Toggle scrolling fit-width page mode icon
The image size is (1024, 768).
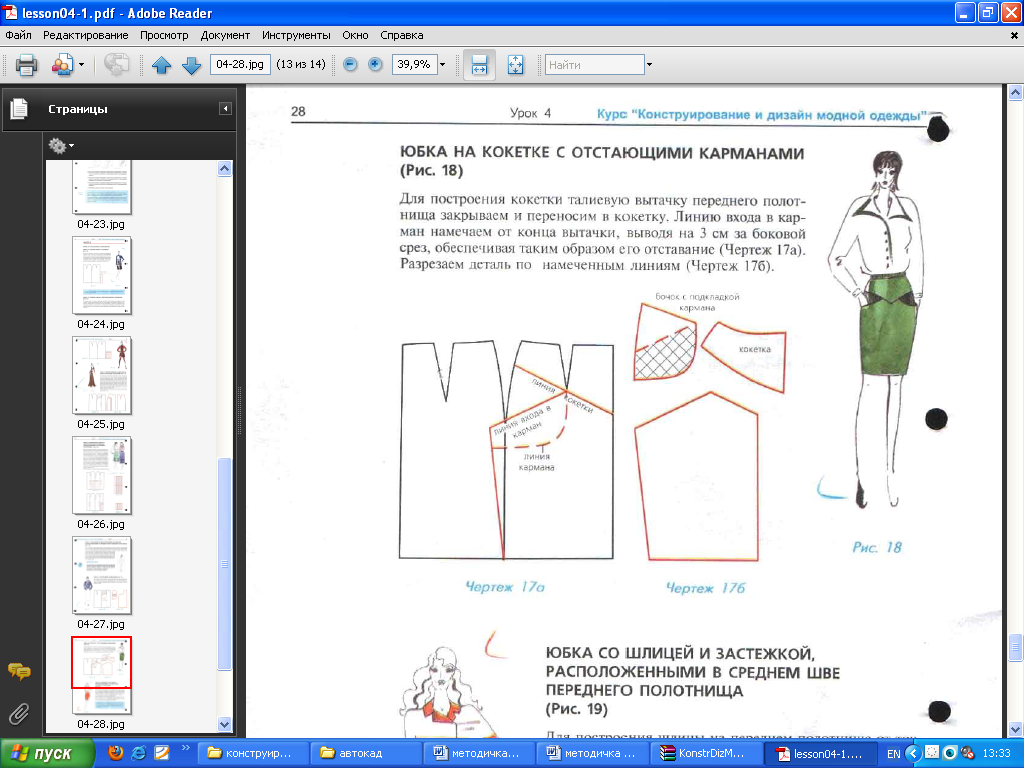(479, 65)
